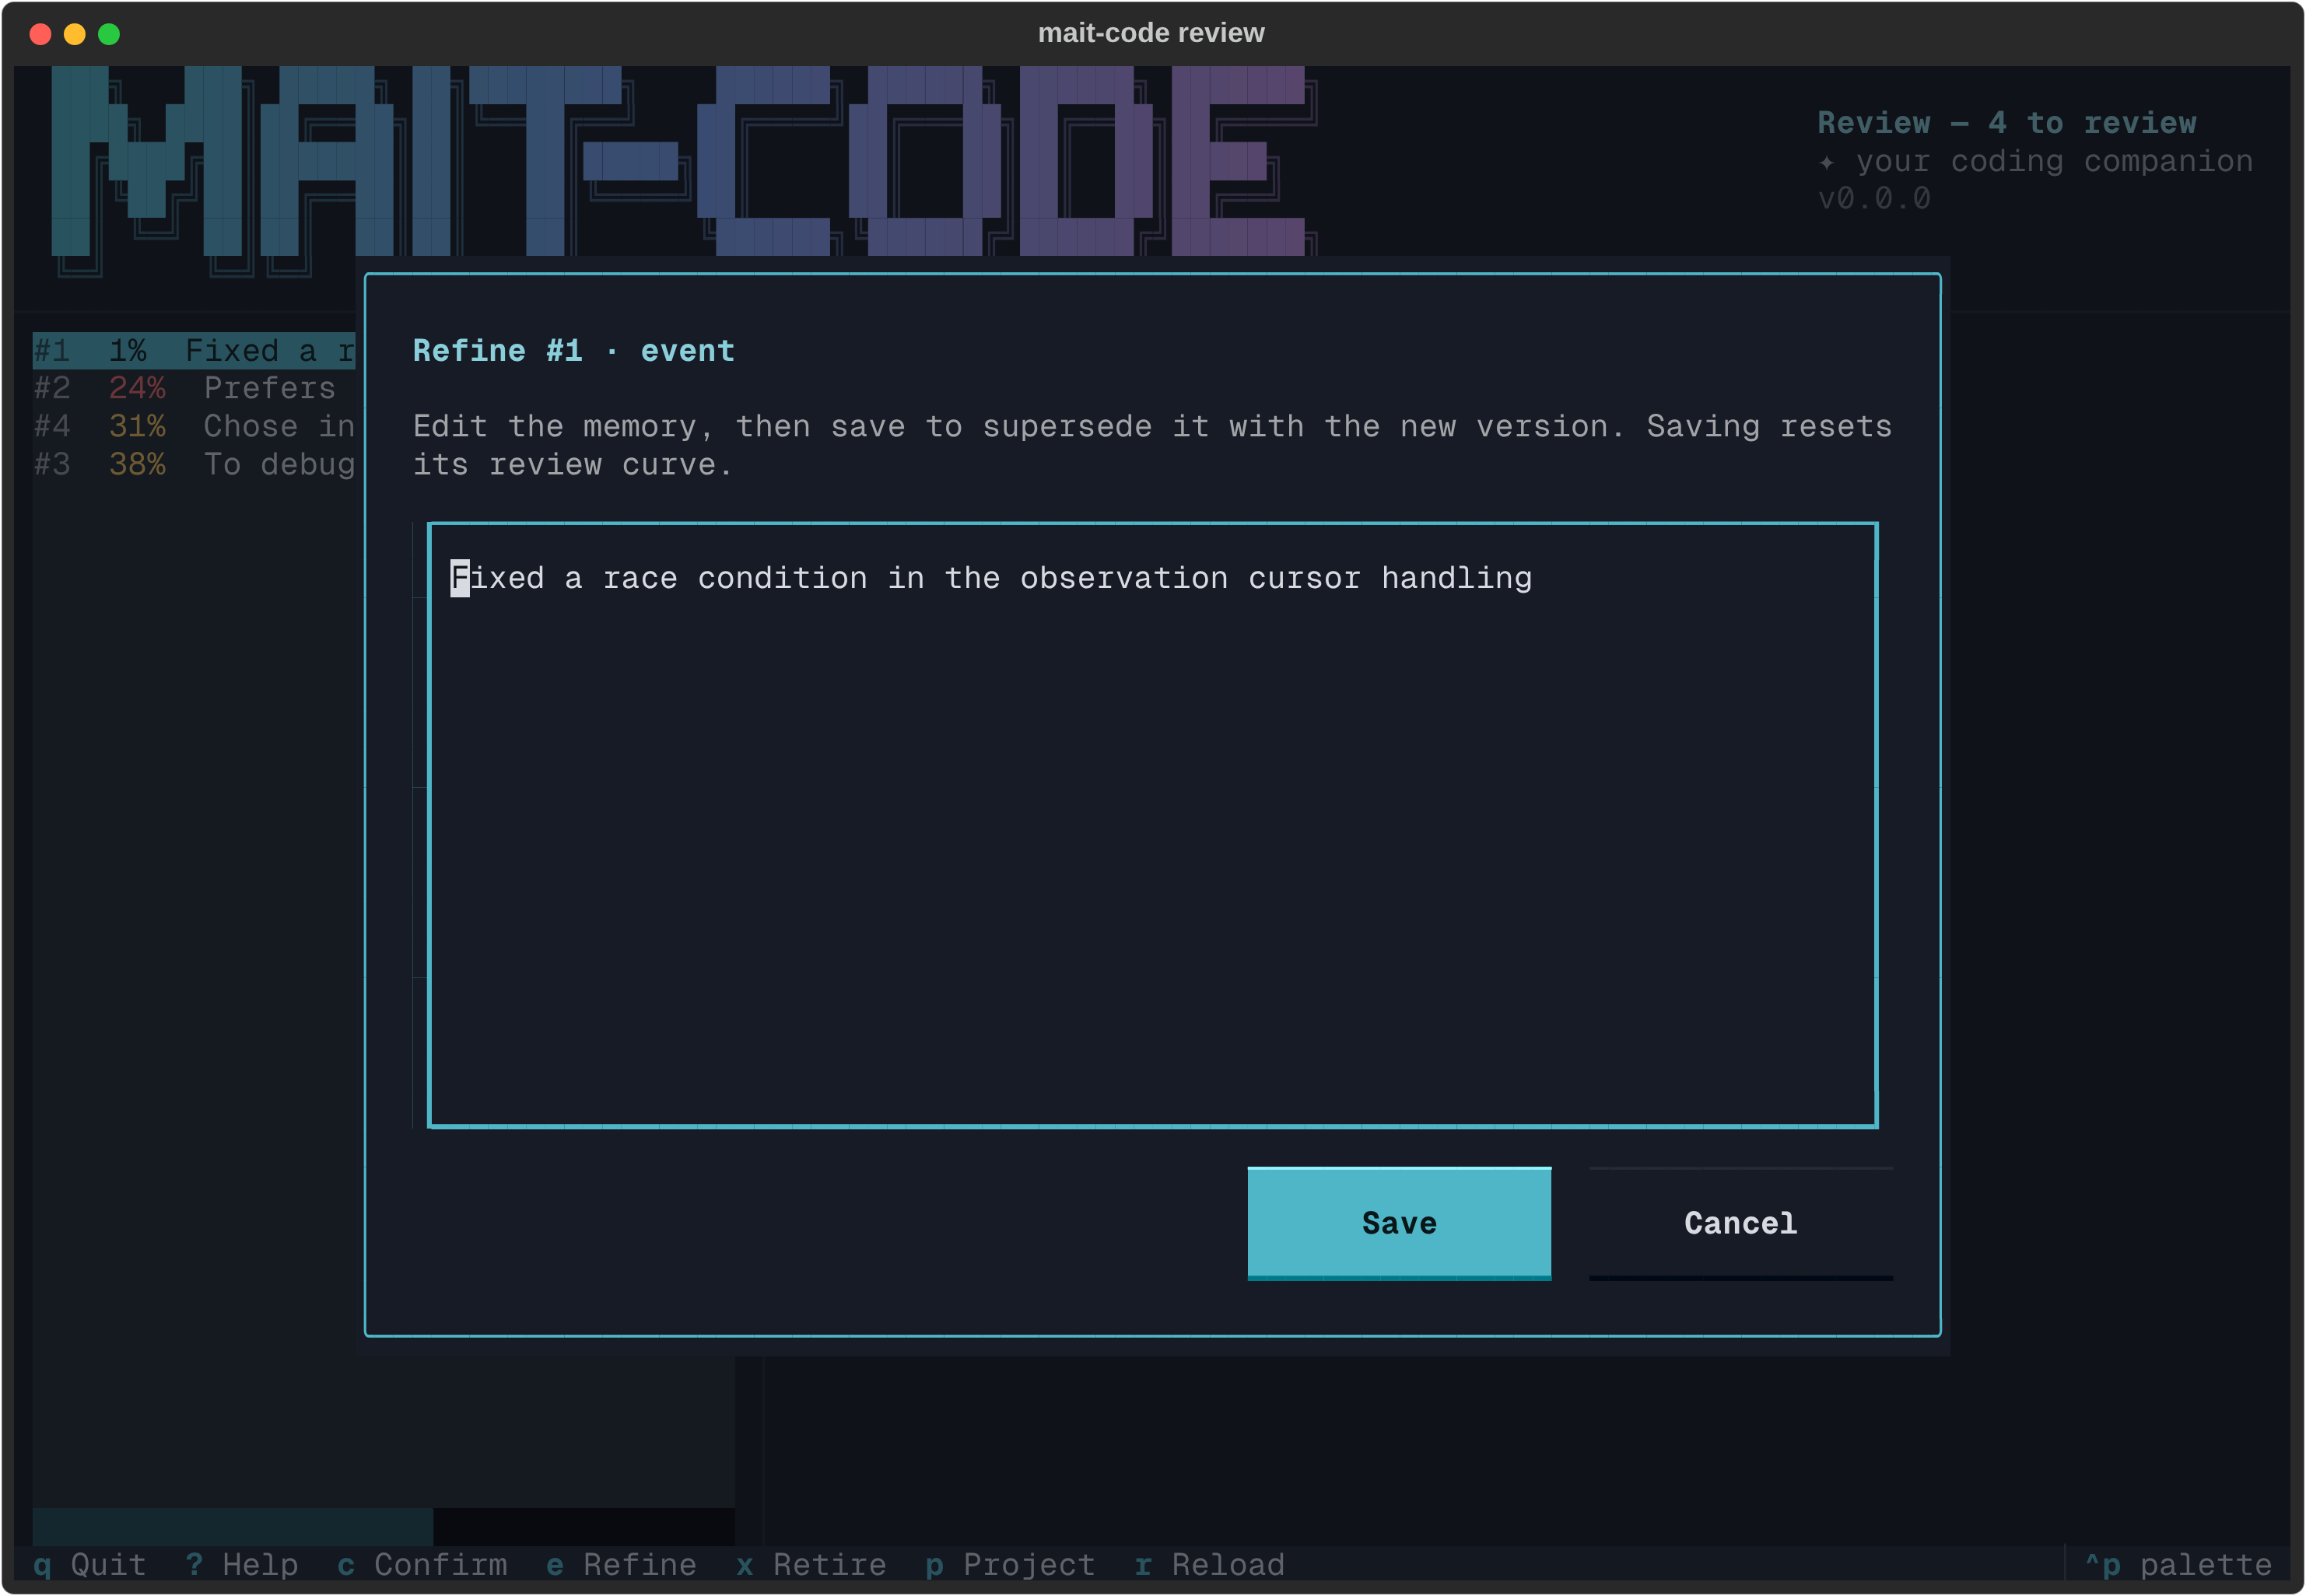Viewport: 2306px width, 1596px height.
Task: Click the p Project footer shortcut
Action: click(x=1010, y=1564)
